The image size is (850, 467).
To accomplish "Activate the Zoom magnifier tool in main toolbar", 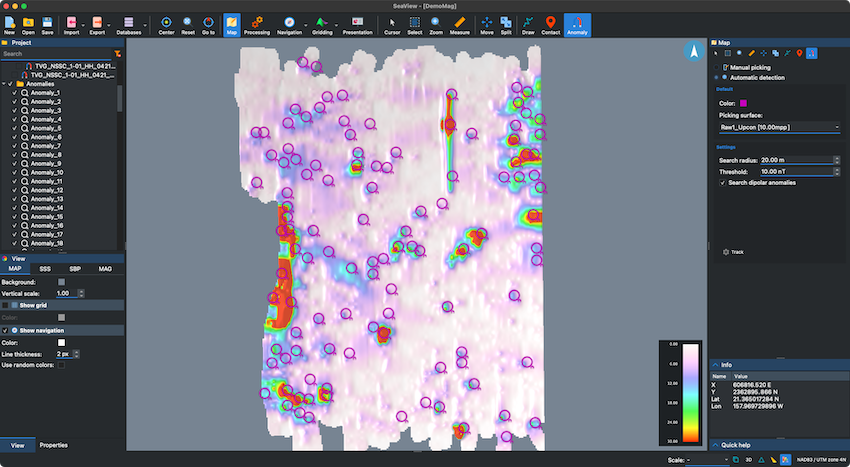I will tap(436, 25).
